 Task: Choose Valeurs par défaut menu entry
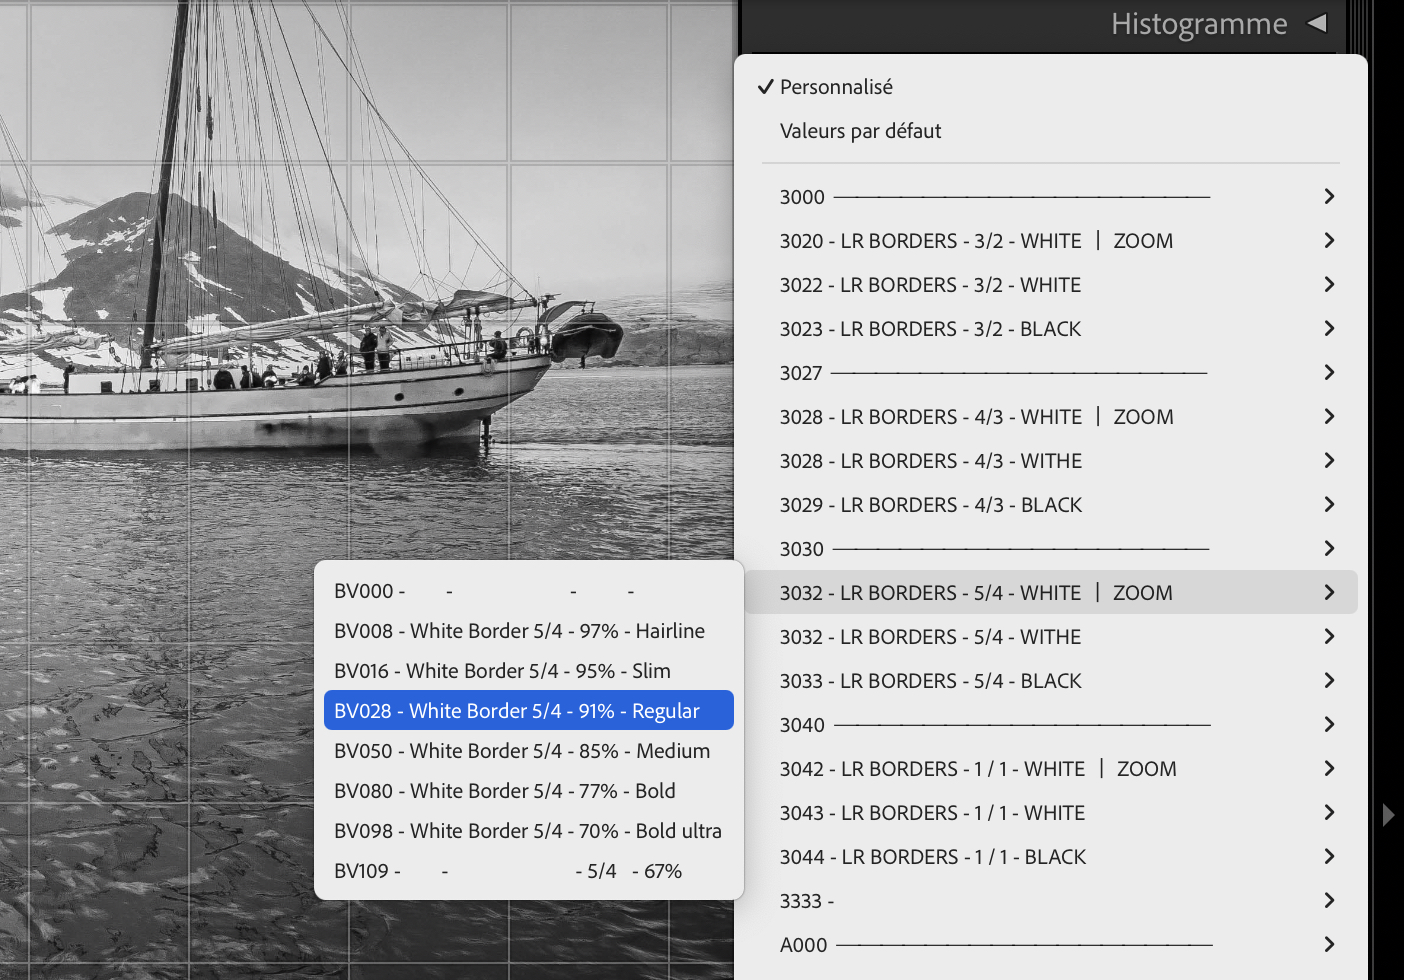point(860,131)
